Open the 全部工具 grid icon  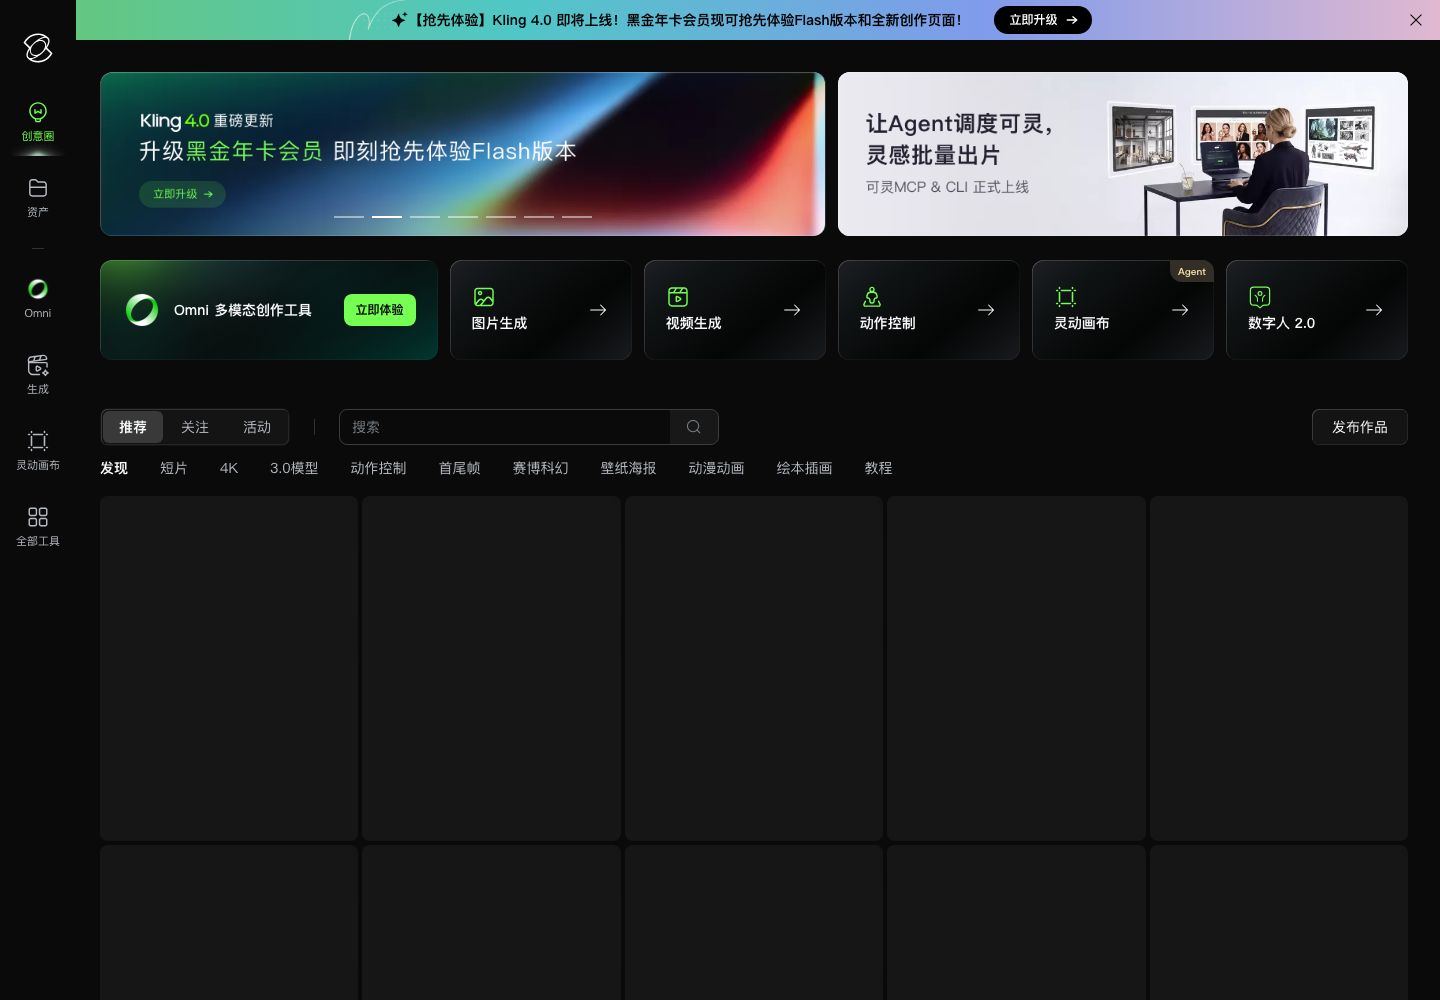click(x=38, y=517)
